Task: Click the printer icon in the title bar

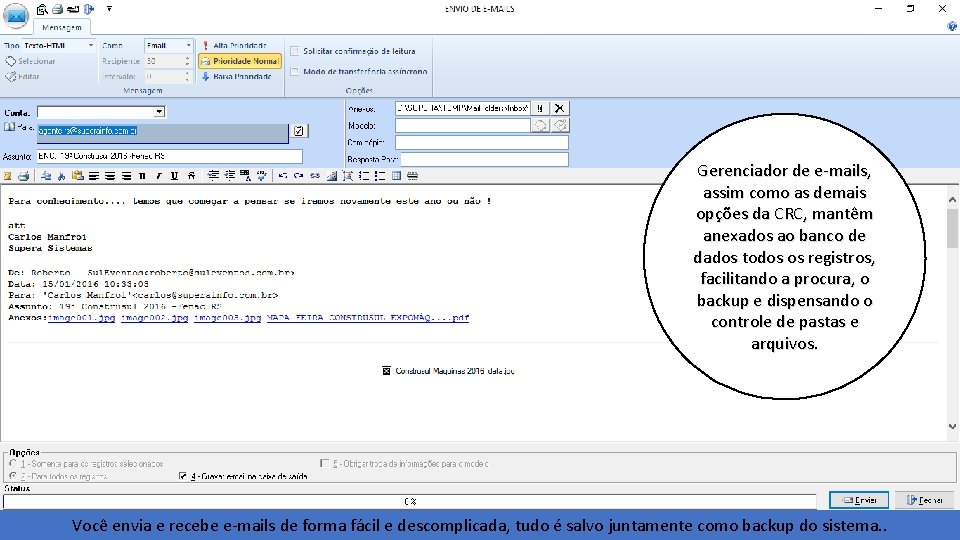Action: (x=58, y=9)
